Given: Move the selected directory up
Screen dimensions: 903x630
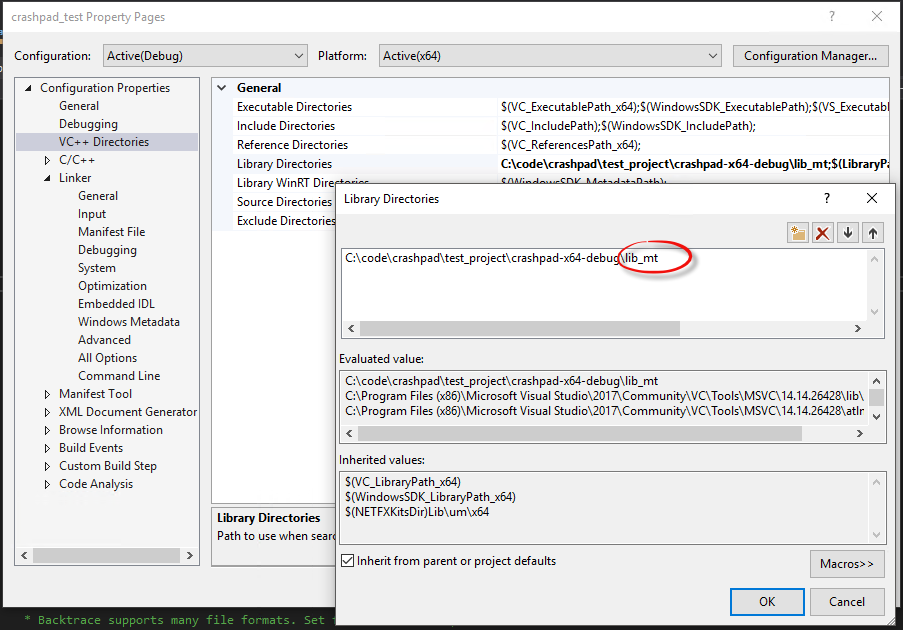Looking at the screenshot, I should click(x=871, y=231).
